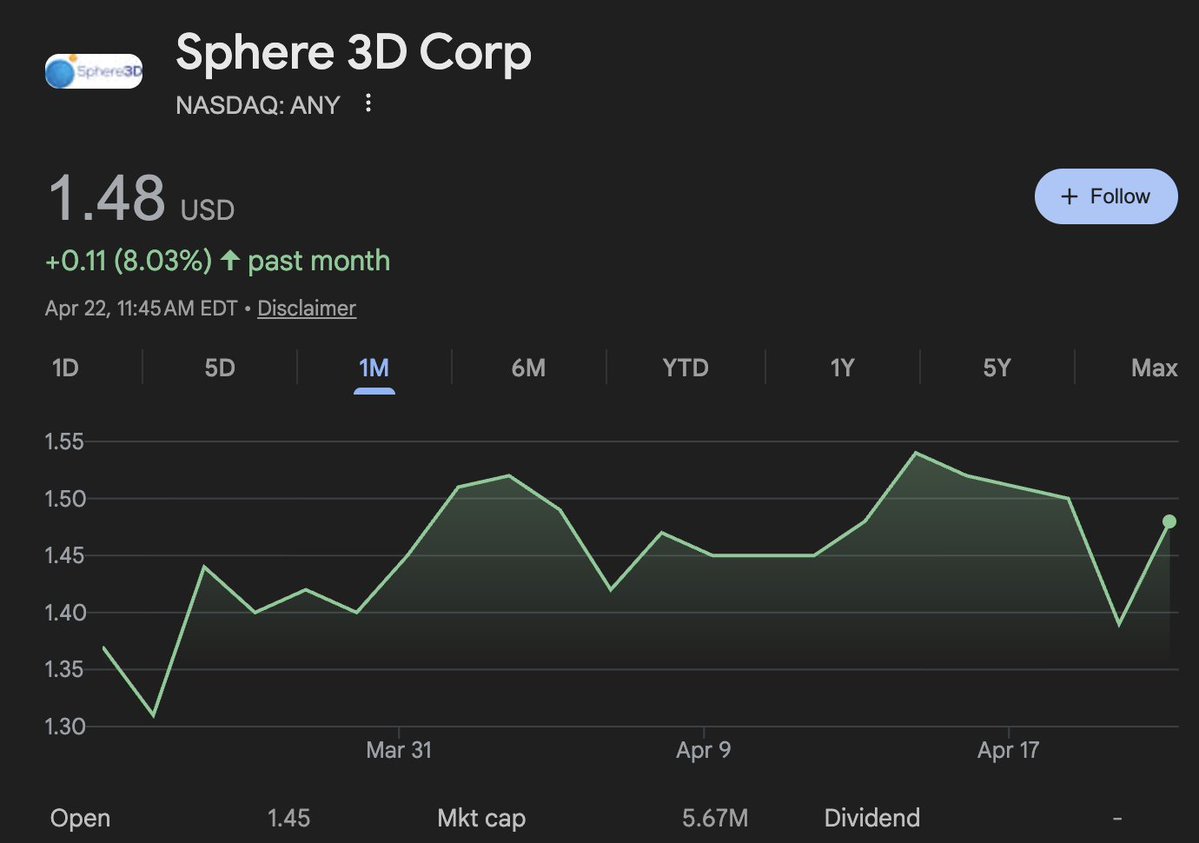Click the Apr 17 axis date label
The width and height of the screenshot is (1199, 843).
[1009, 750]
